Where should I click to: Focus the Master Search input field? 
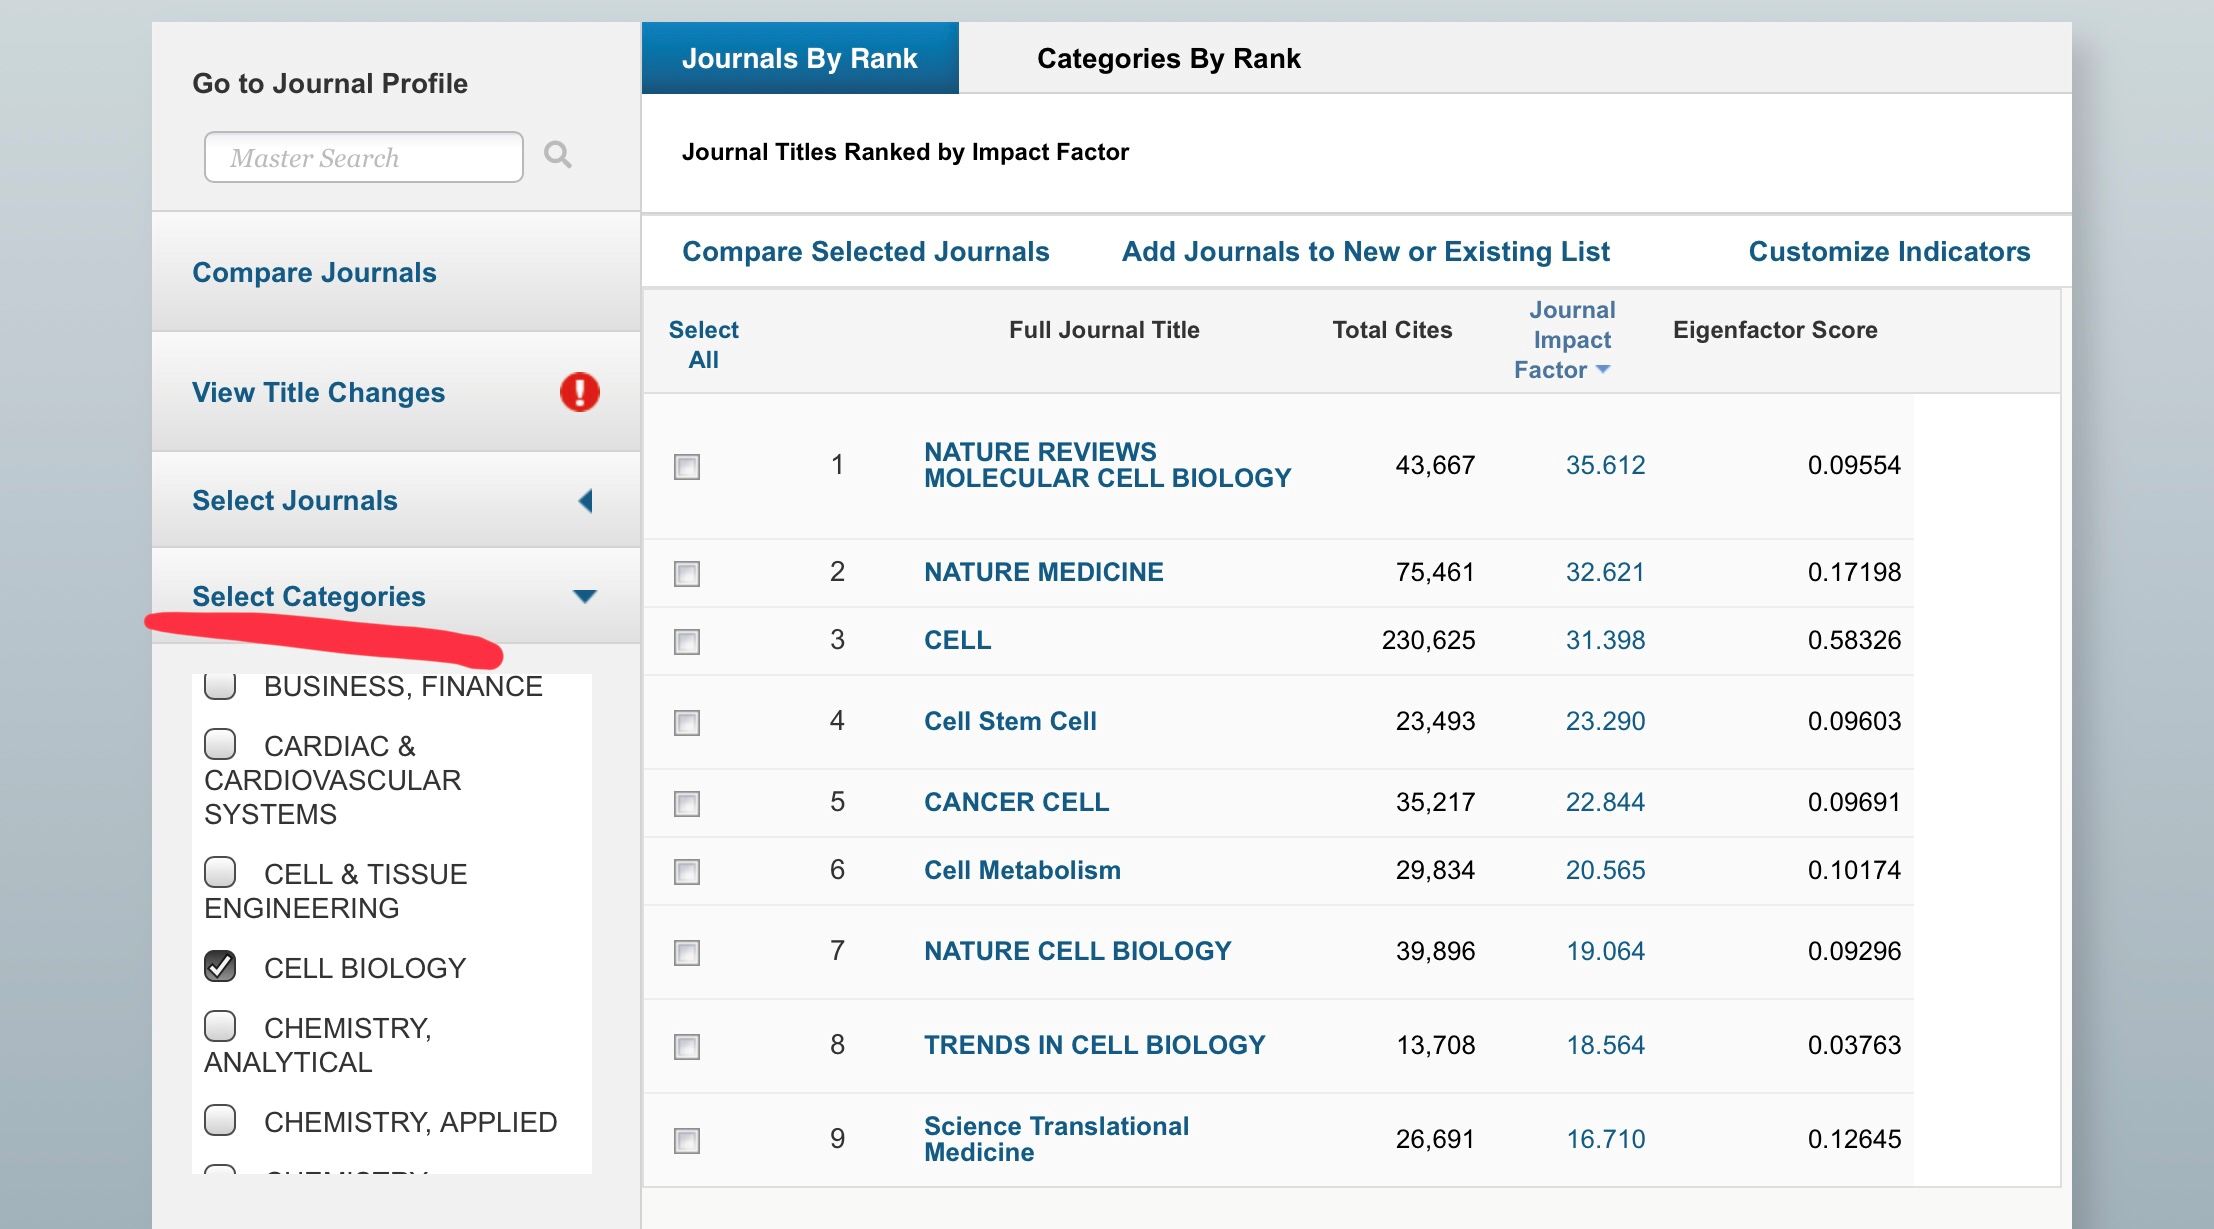(x=363, y=158)
